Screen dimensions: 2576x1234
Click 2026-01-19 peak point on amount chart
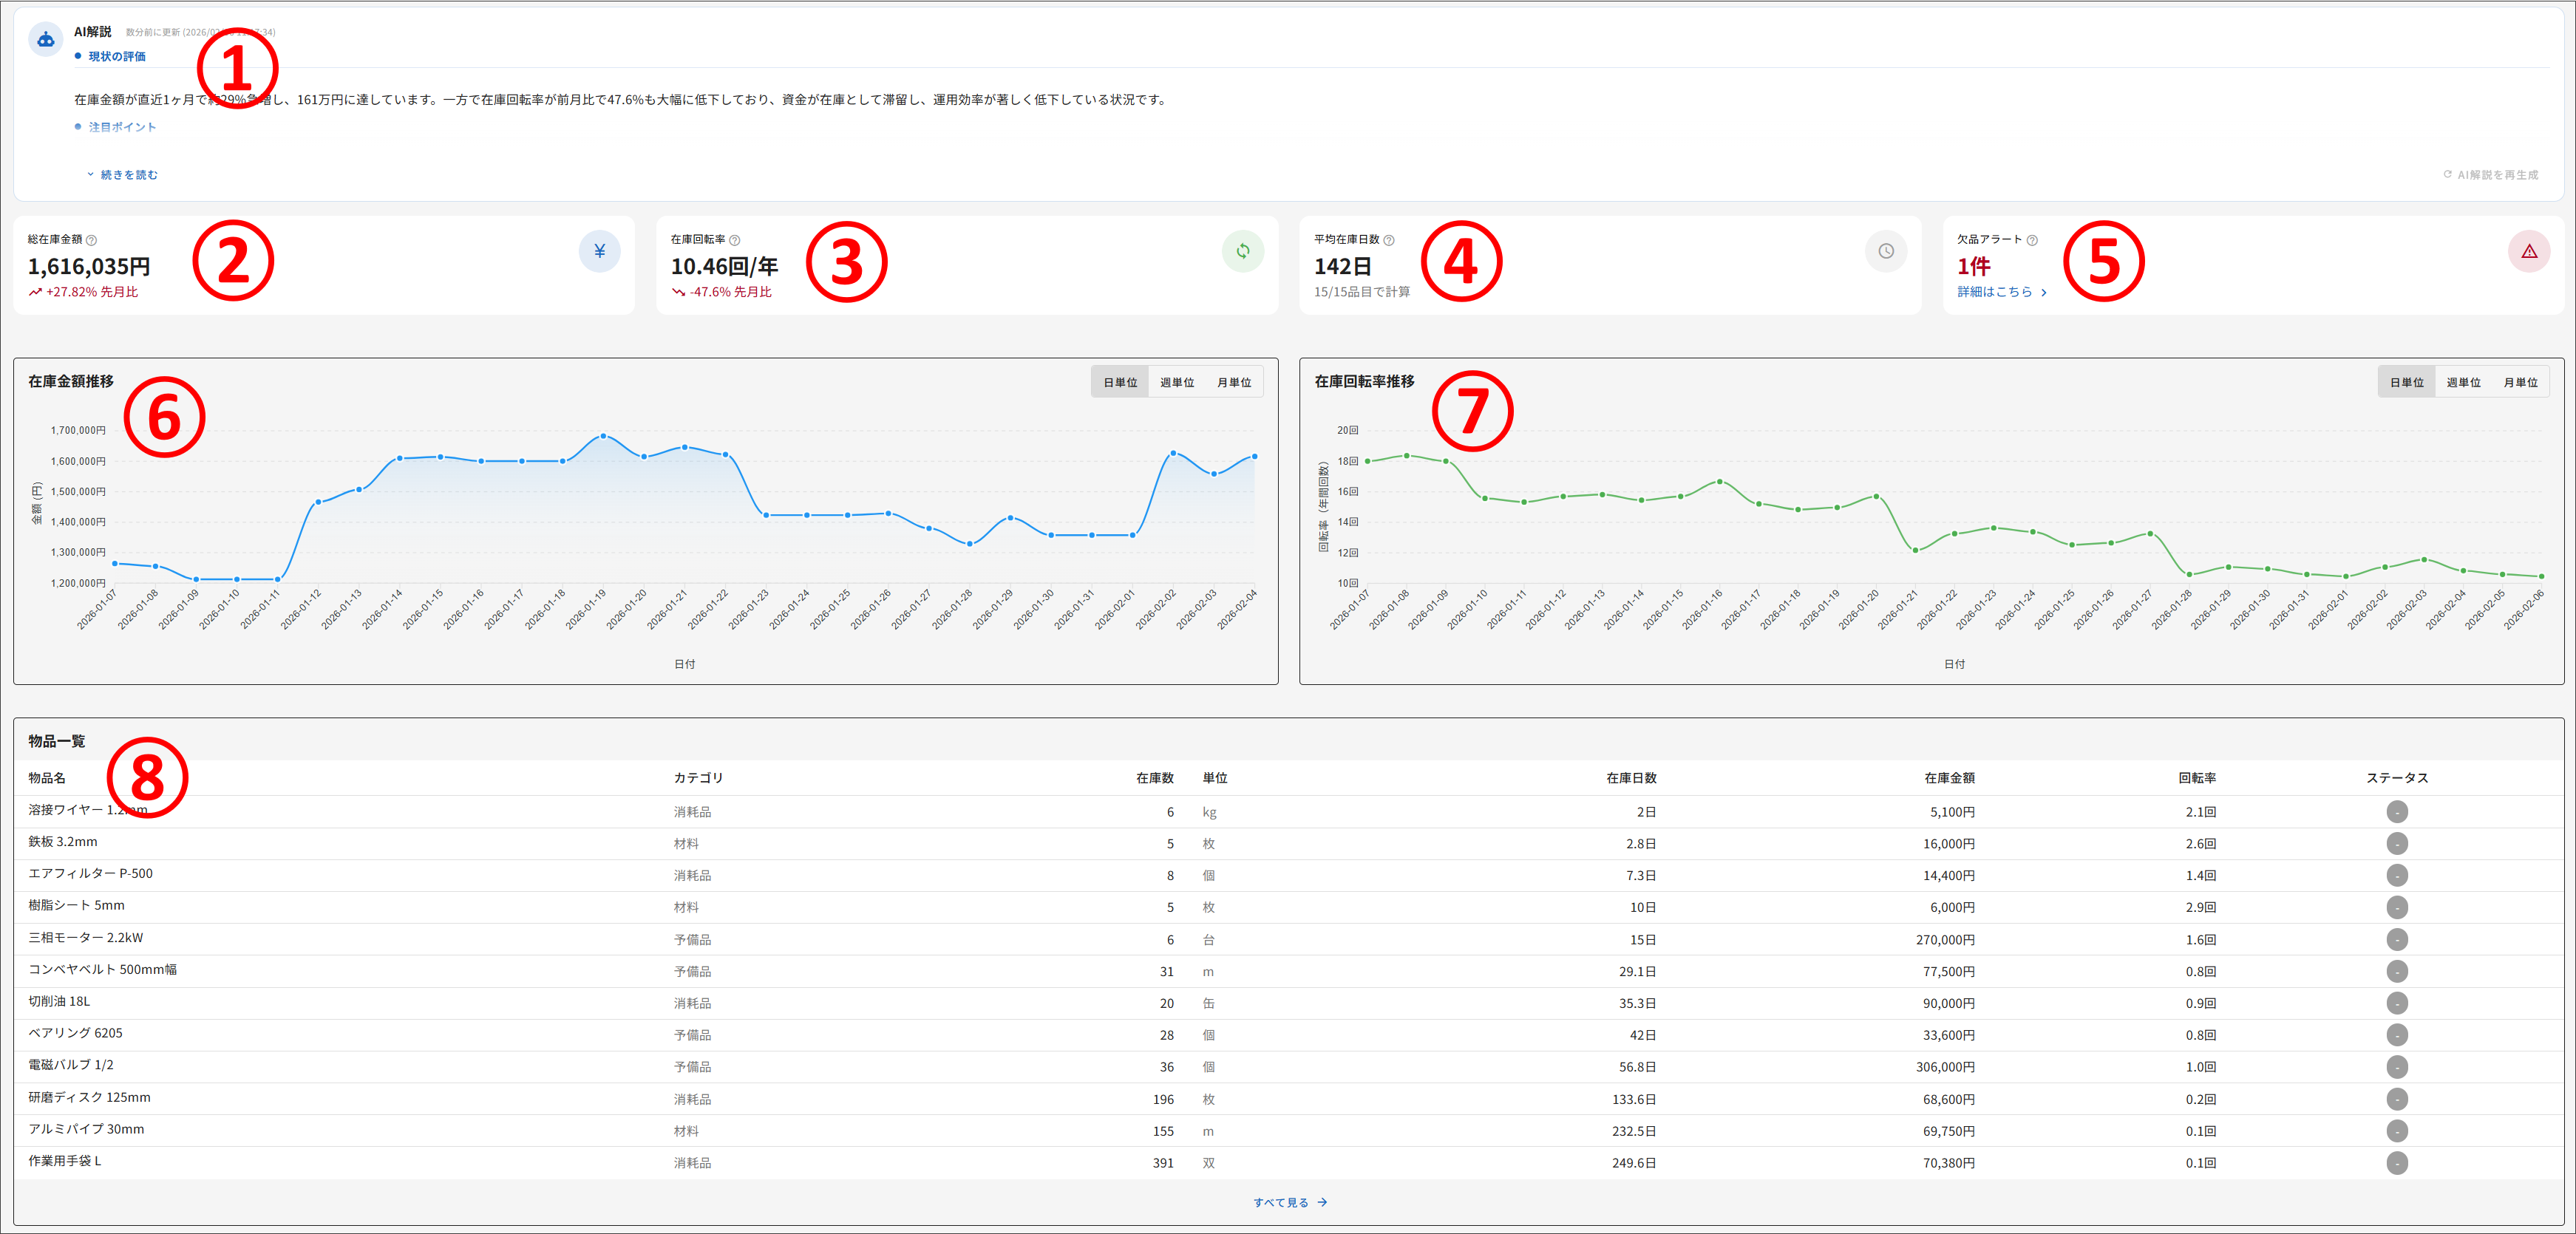pyautogui.click(x=603, y=436)
